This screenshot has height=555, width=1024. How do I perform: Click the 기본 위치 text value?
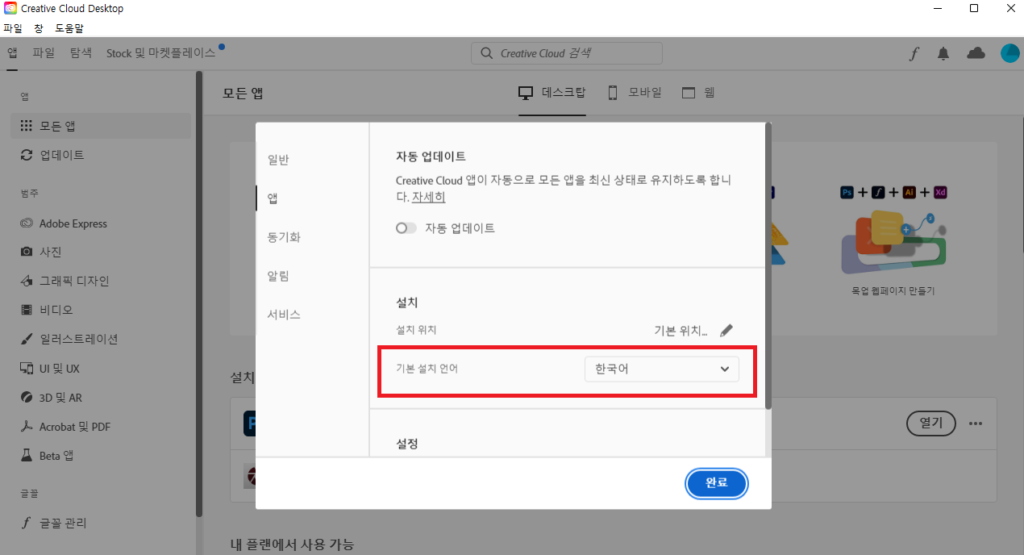click(x=680, y=330)
